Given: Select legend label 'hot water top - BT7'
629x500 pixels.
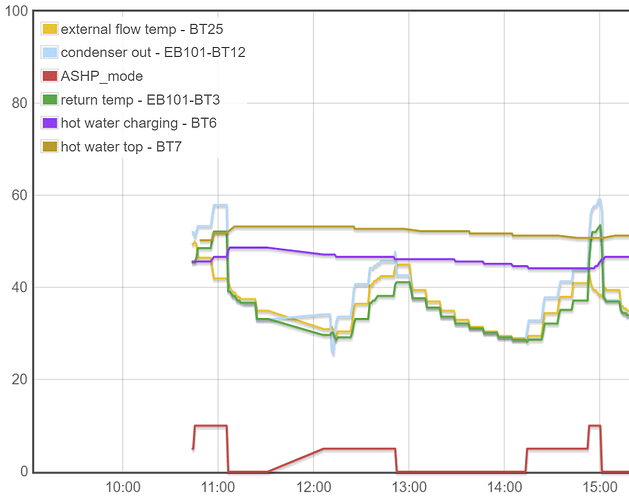Looking at the screenshot, I should (122, 147).
